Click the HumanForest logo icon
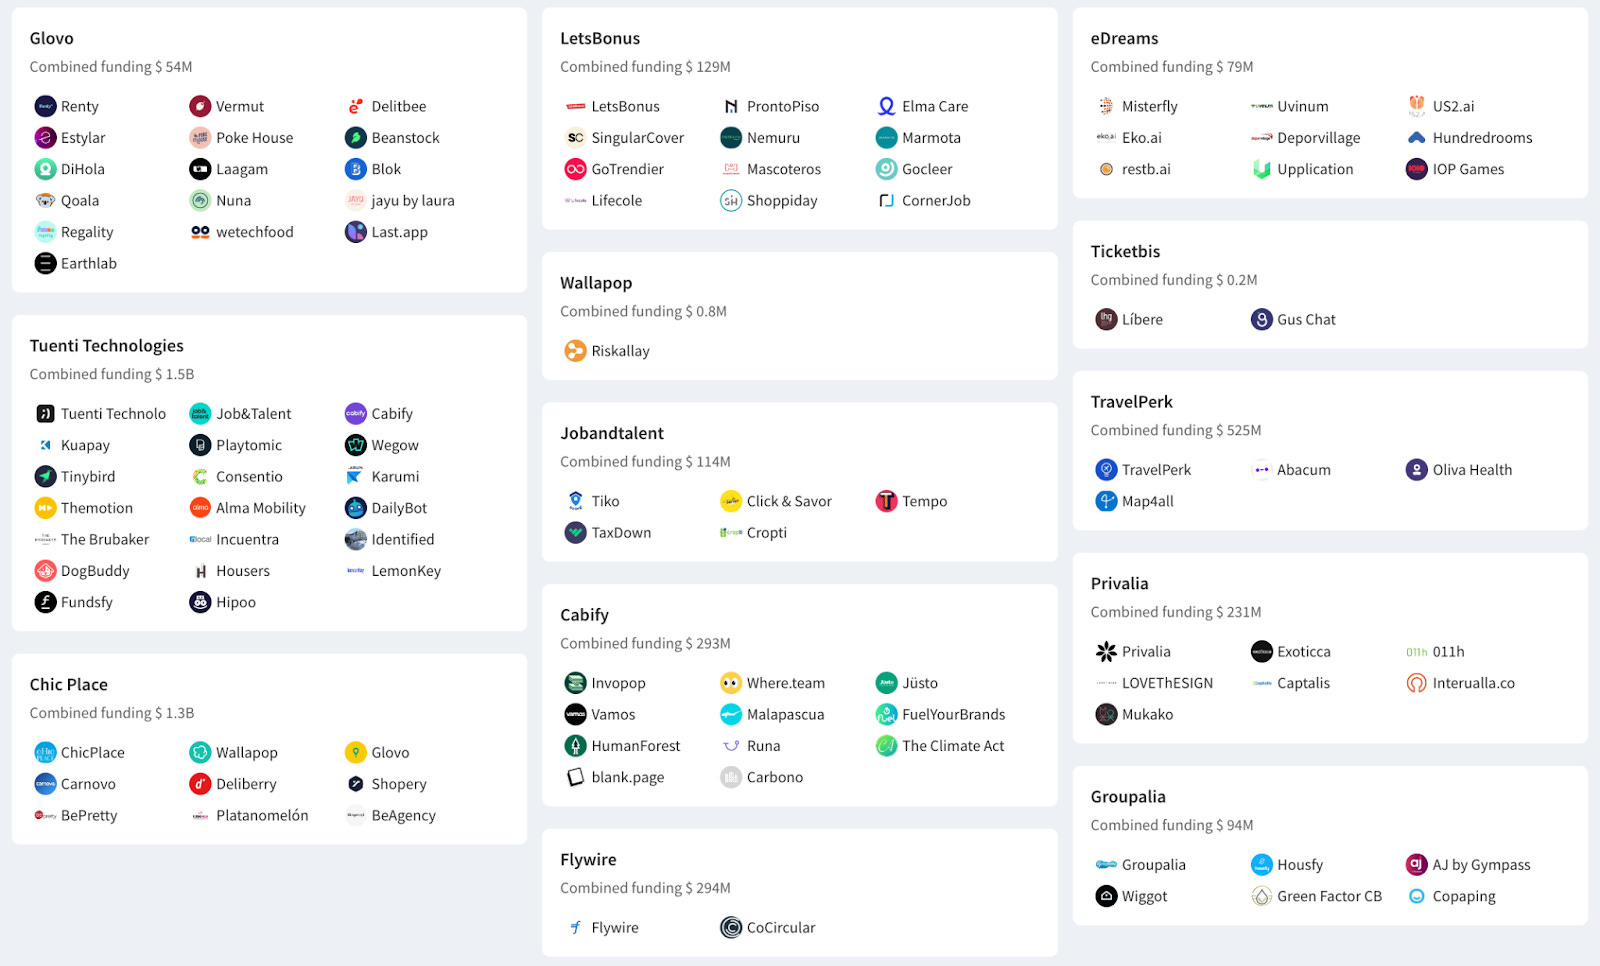Viewport: 1600px width, 966px height. point(575,746)
